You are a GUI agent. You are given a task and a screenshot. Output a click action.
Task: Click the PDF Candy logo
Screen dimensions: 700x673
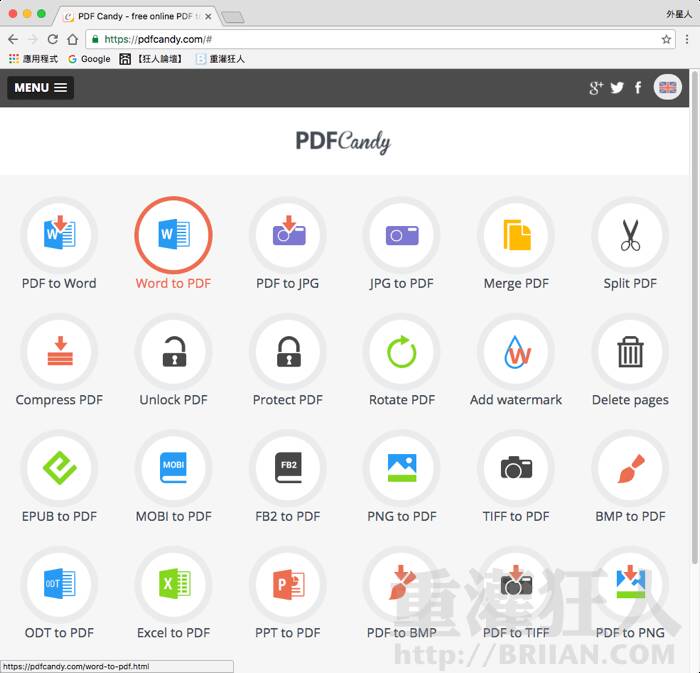tap(343, 141)
